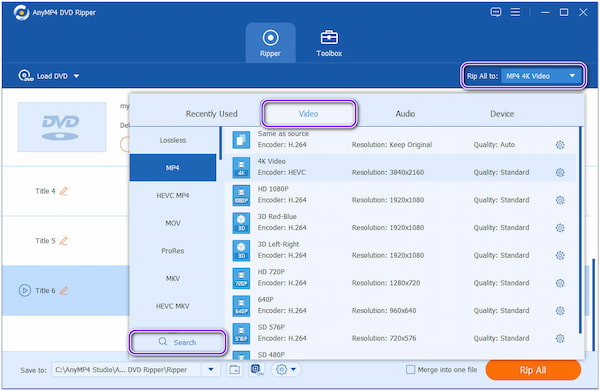This screenshot has height=391, width=600.
Task: Click the Search format field
Action: click(x=178, y=342)
